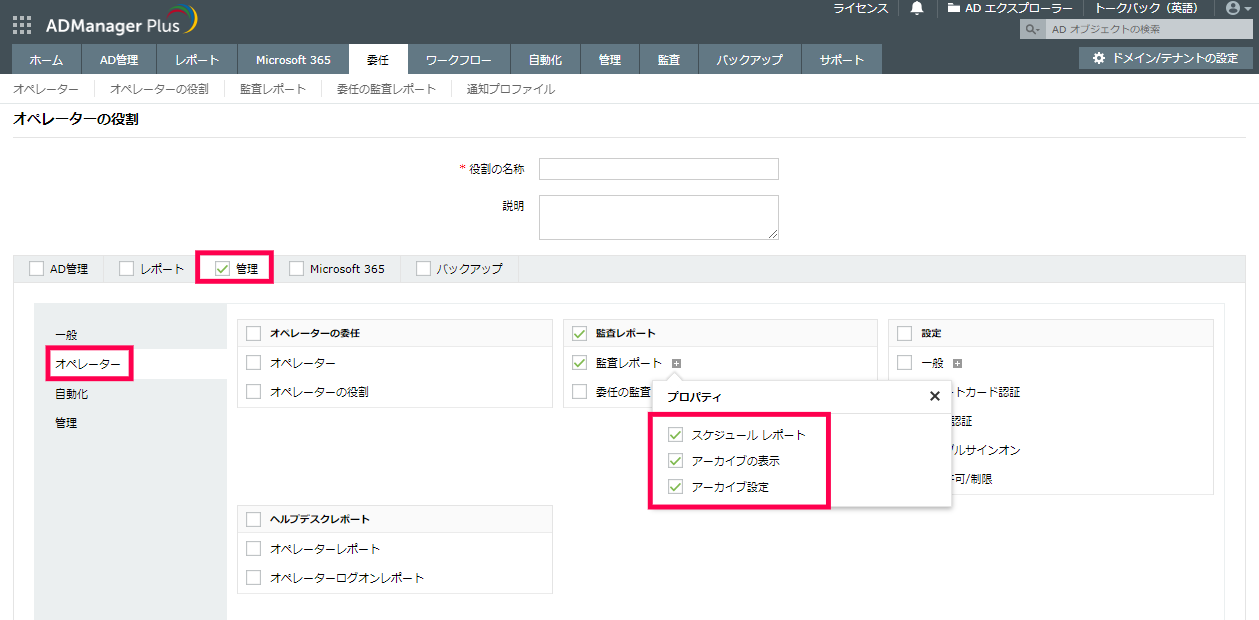The height and width of the screenshot is (620, 1259).
Task: Click the user account avatar icon
Action: pos(1233,9)
